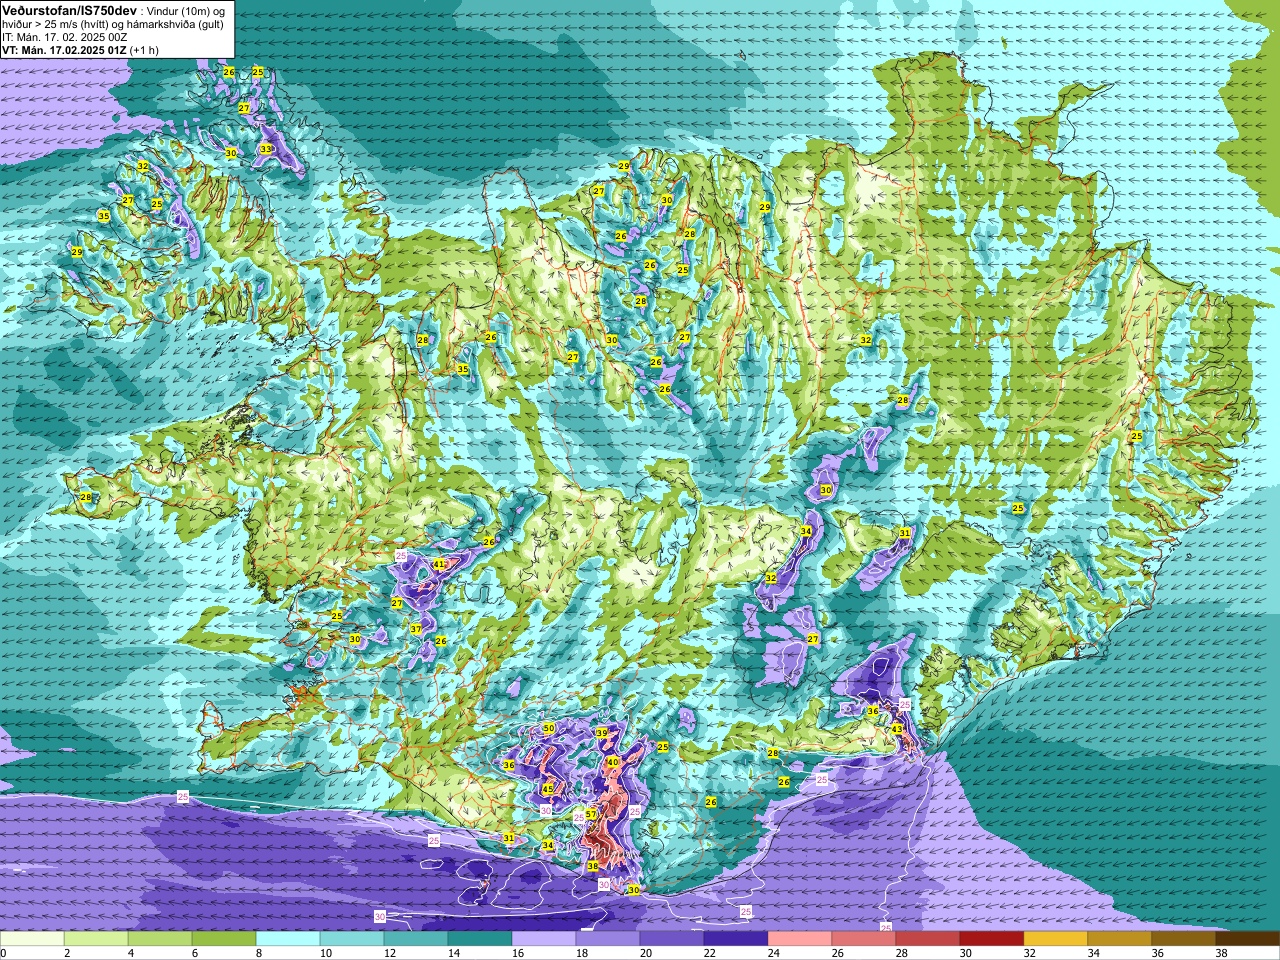The width and height of the screenshot is (1280, 960).
Task: Select the teal 12–14 scale swatch
Action: pos(416,939)
